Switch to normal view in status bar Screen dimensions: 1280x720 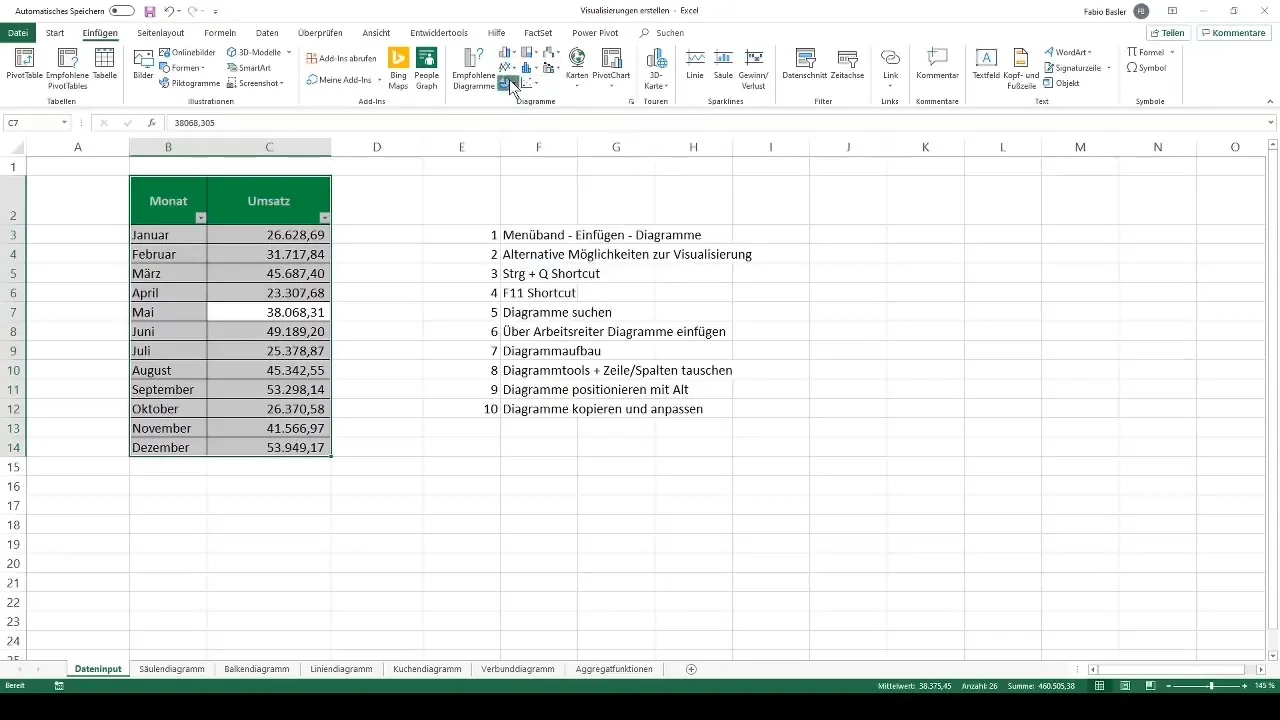pos(1100,685)
